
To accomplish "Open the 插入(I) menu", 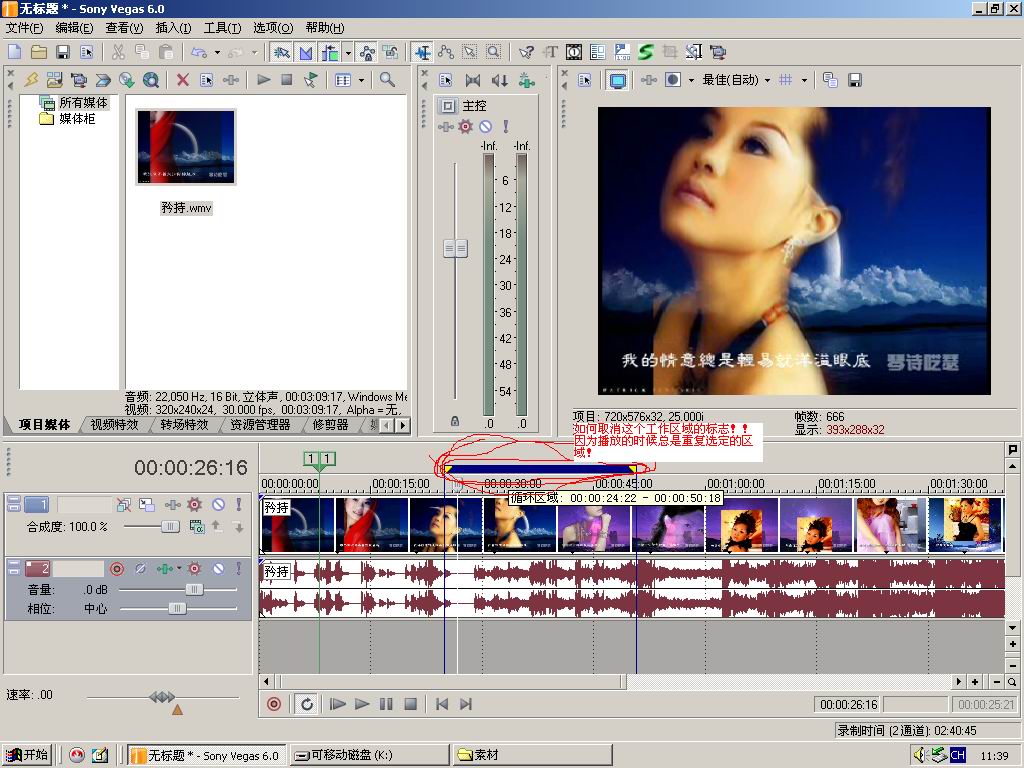I will (174, 28).
